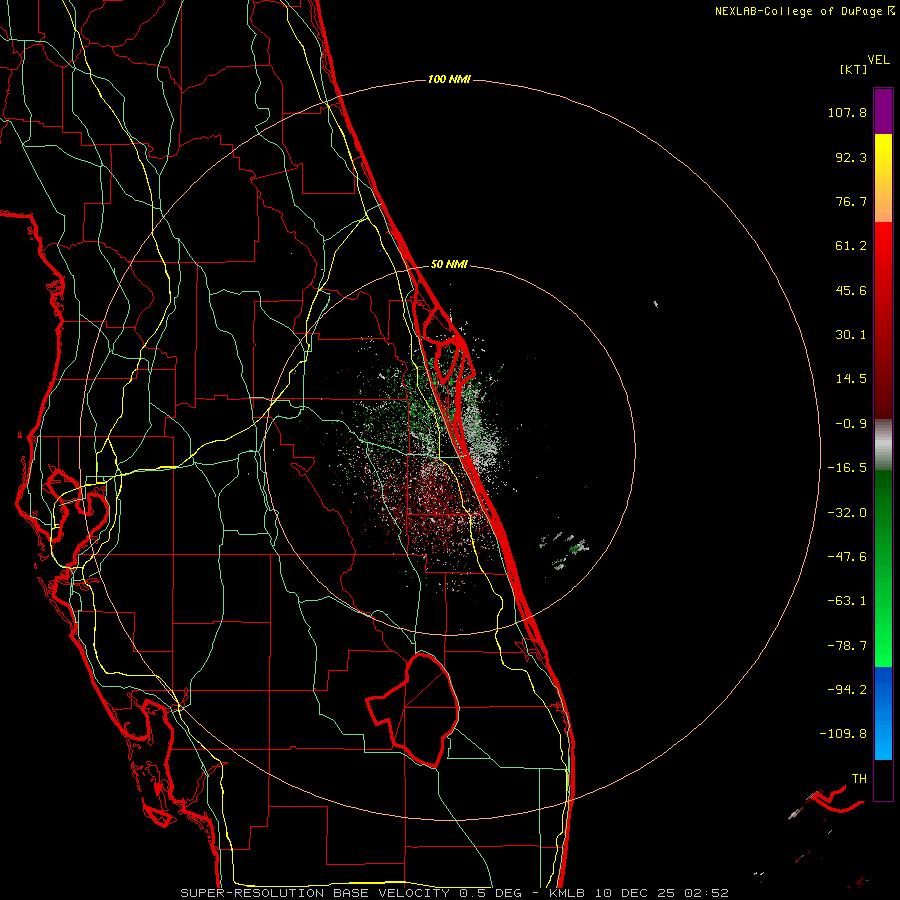Click the gray near-zero segment of color bar

883,445
